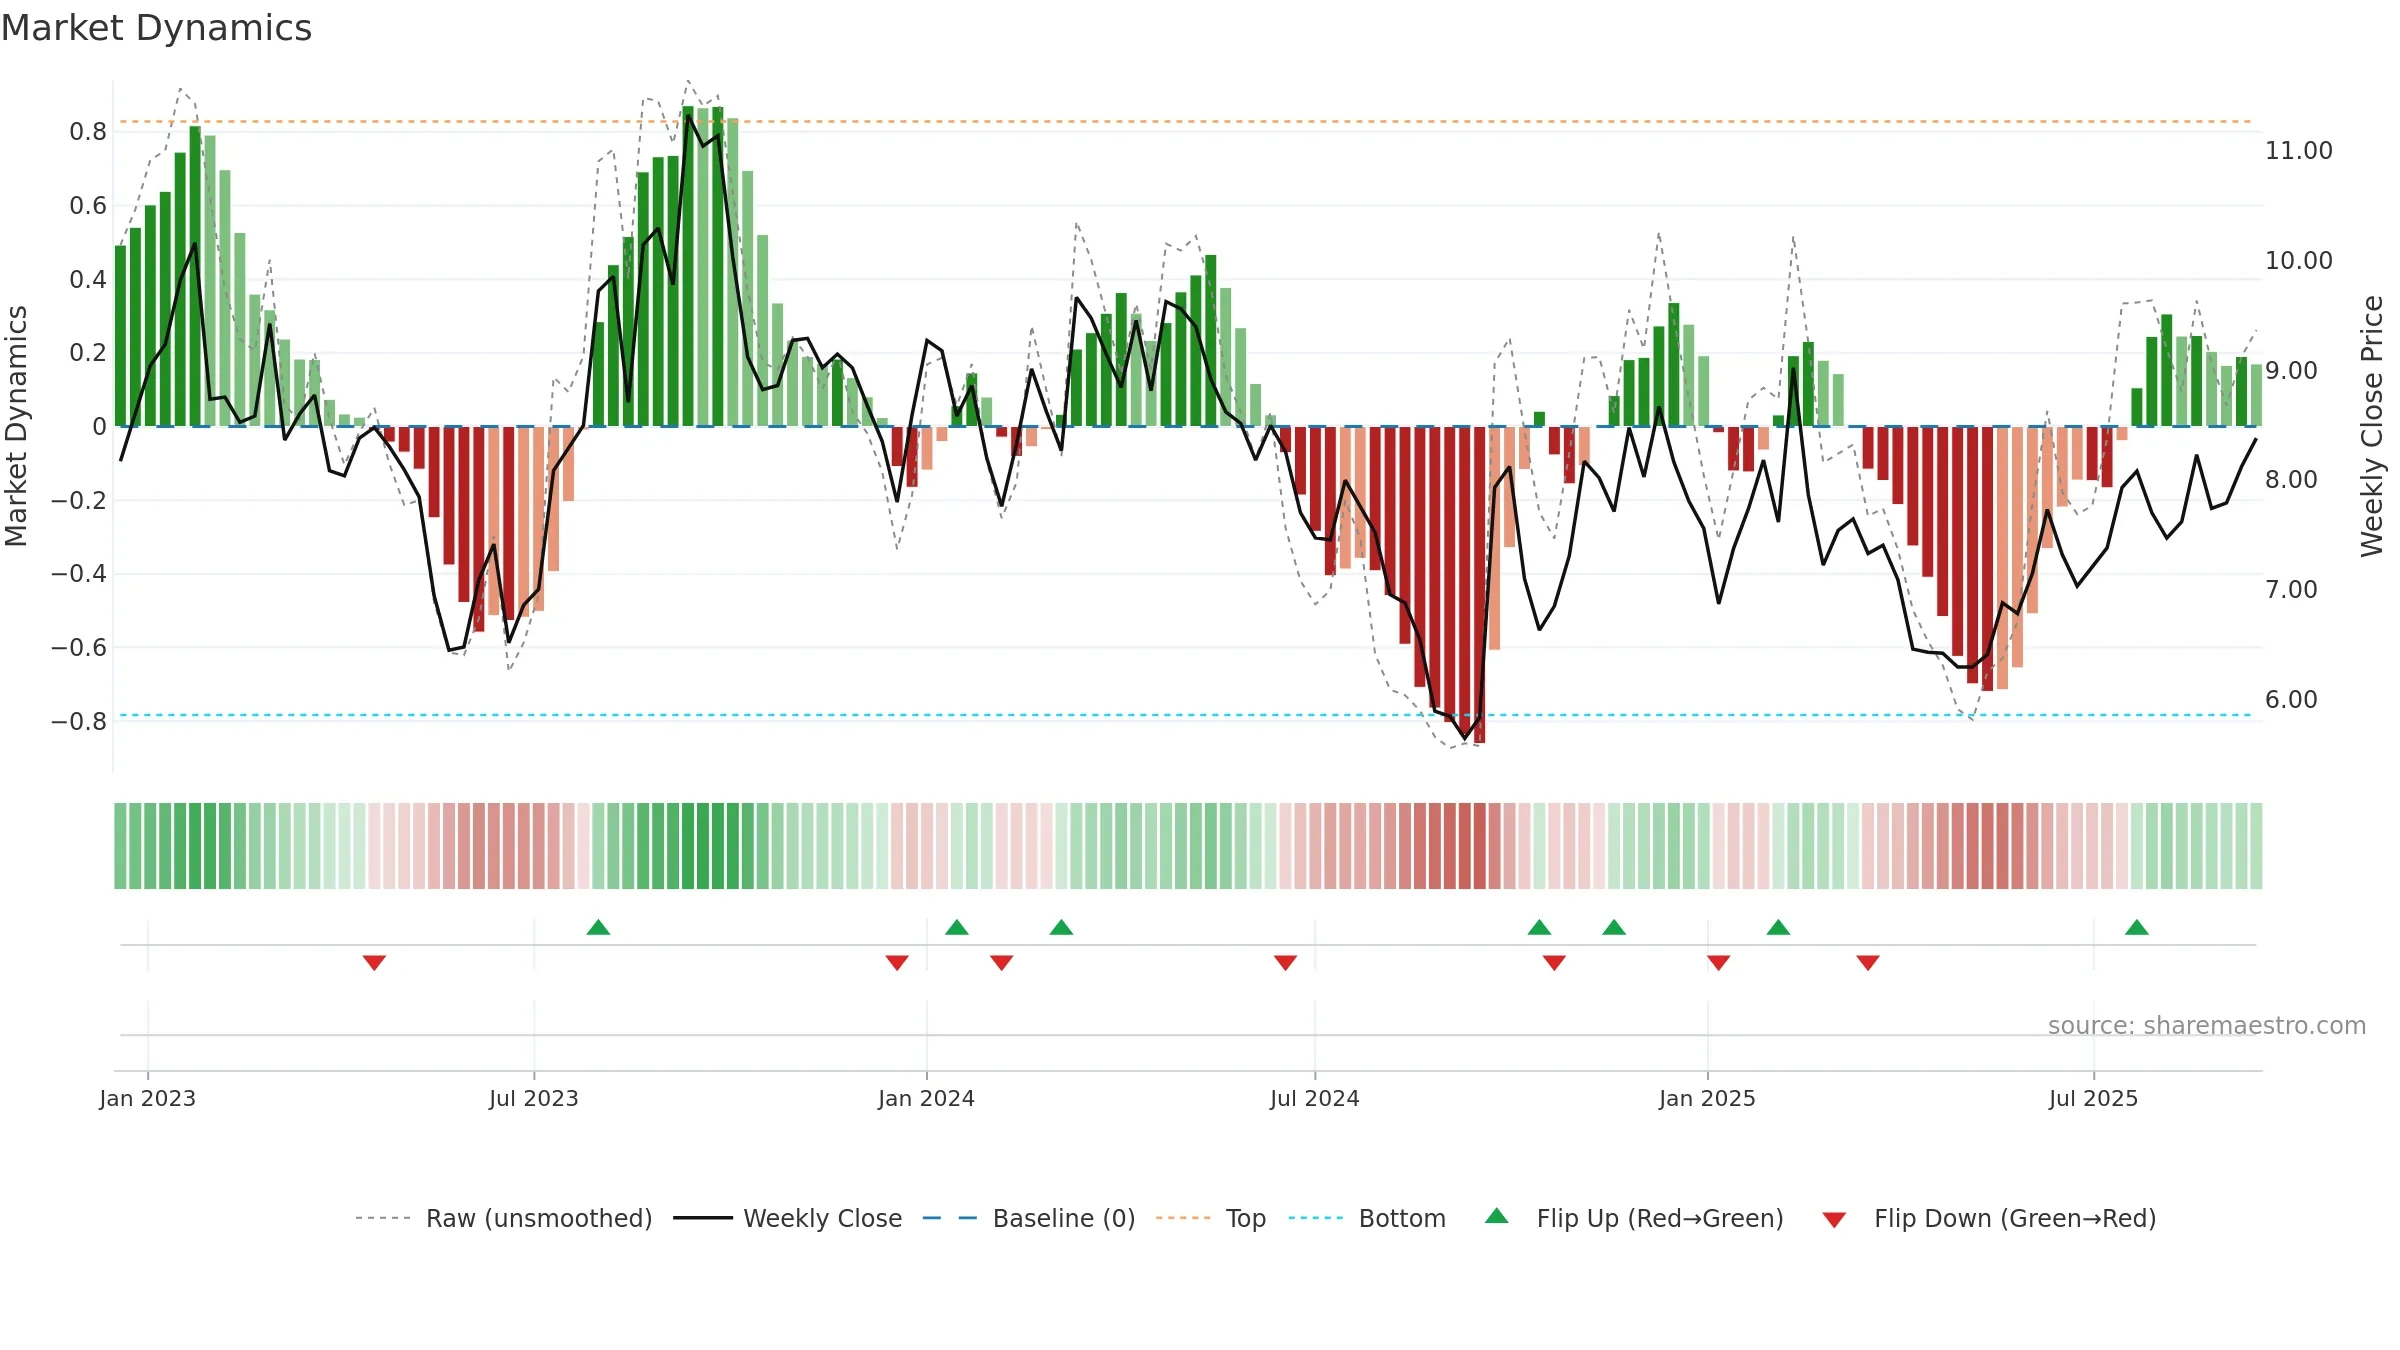The width and height of the screenshot is (2400, 1350).
Task: Click the '0.4' left axis label
Action: (88, 279)
